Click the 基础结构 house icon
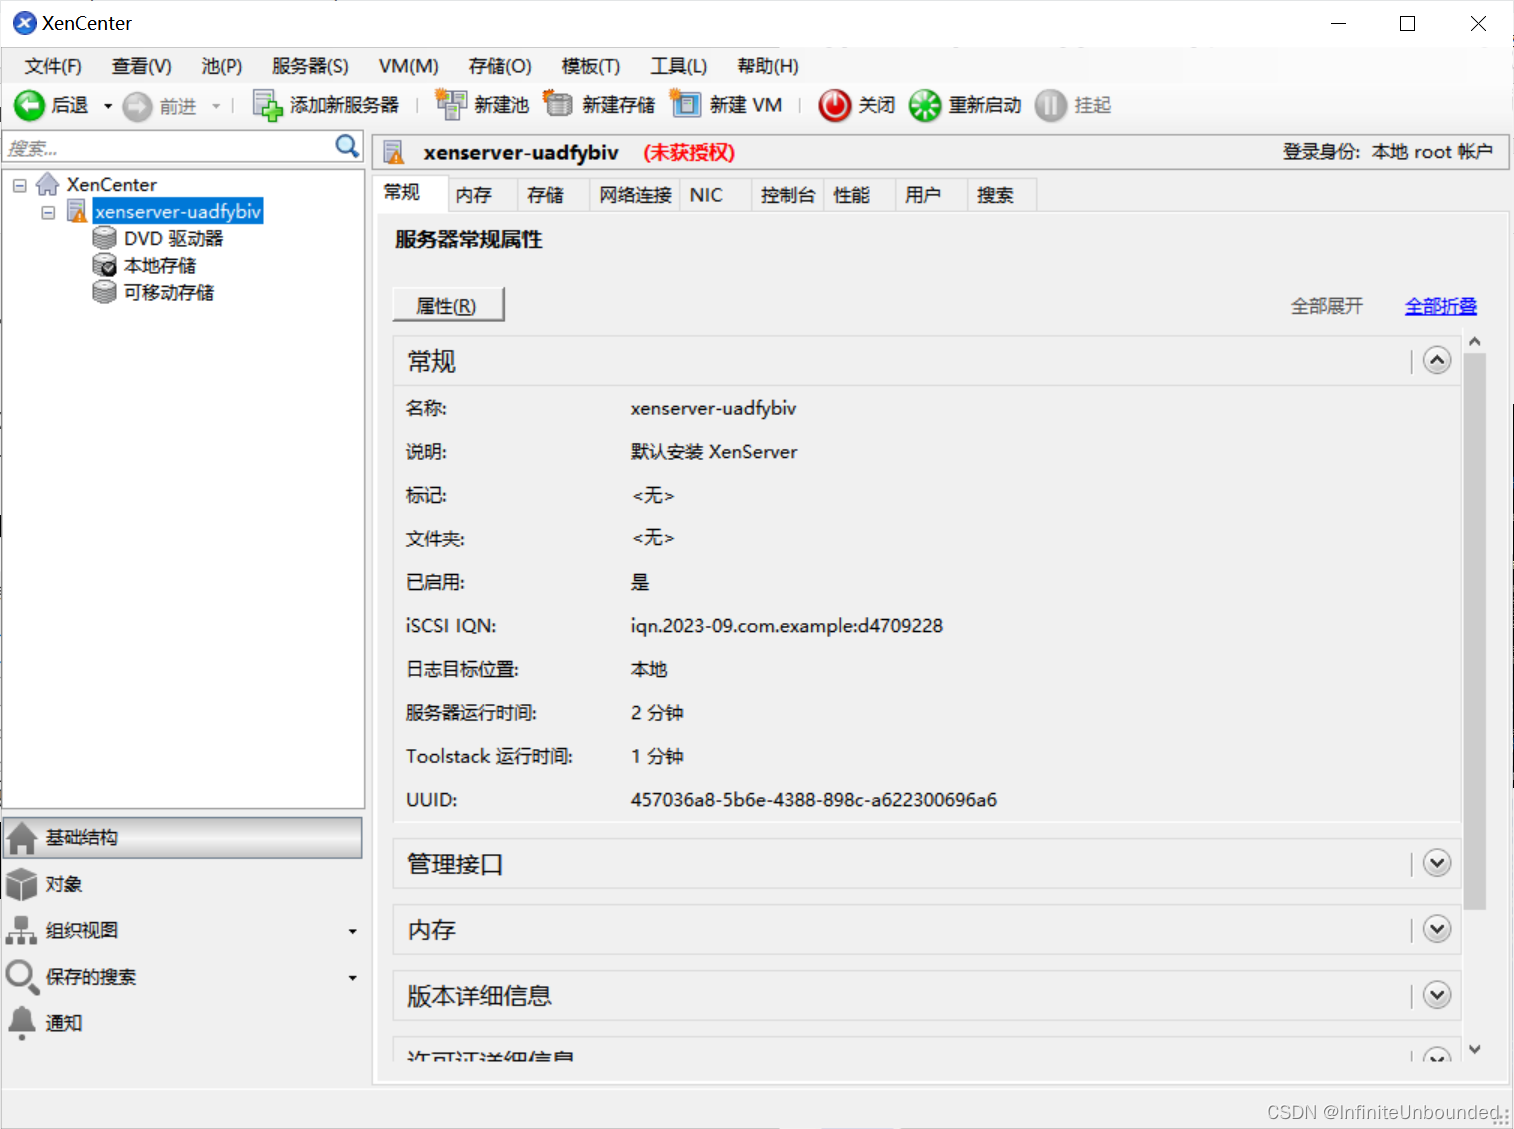Viewport: 1514px width, 1129px height. click(x=22, y=838)
